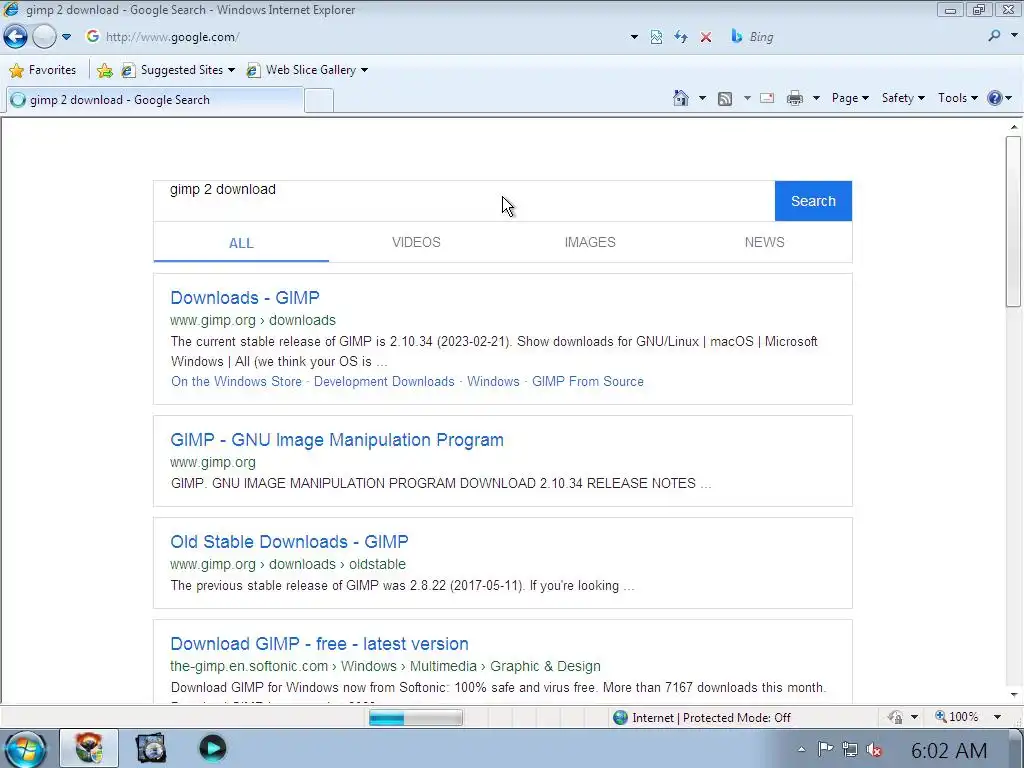Click the browser Forward arrow button
Viewport: 1024px width, 768px height.
point(44,37)
